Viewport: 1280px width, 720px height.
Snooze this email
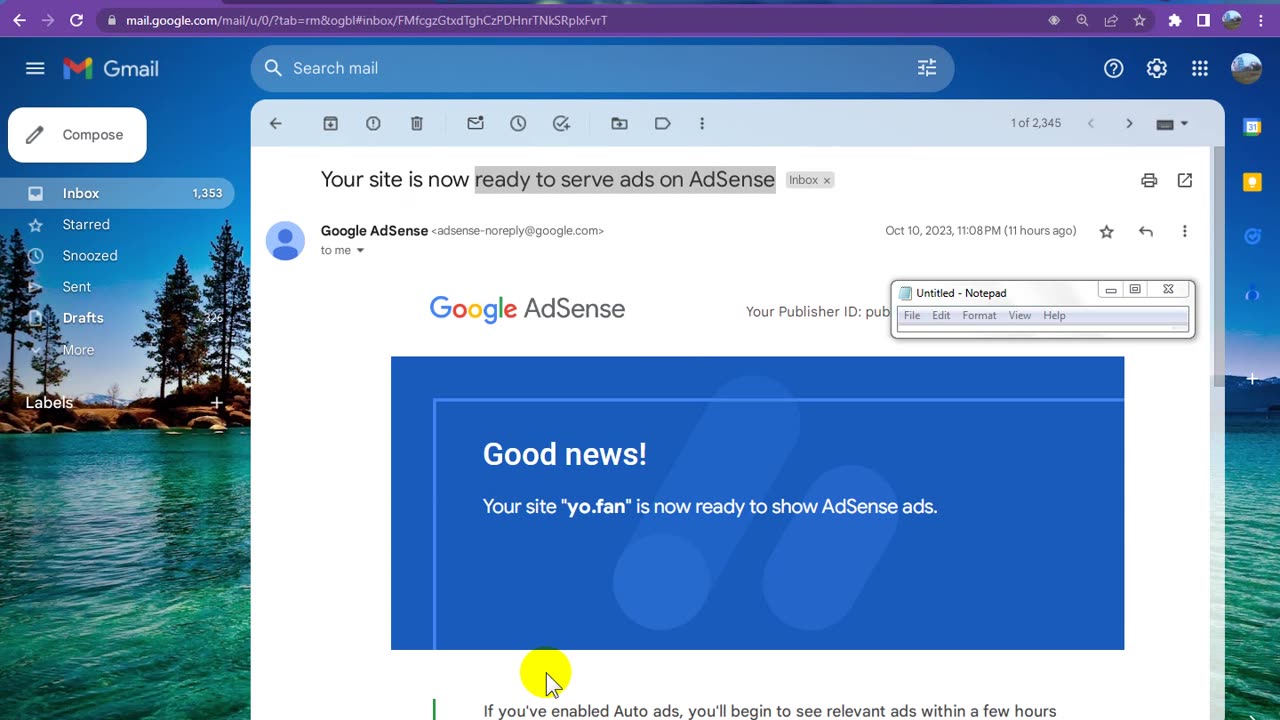518,123
